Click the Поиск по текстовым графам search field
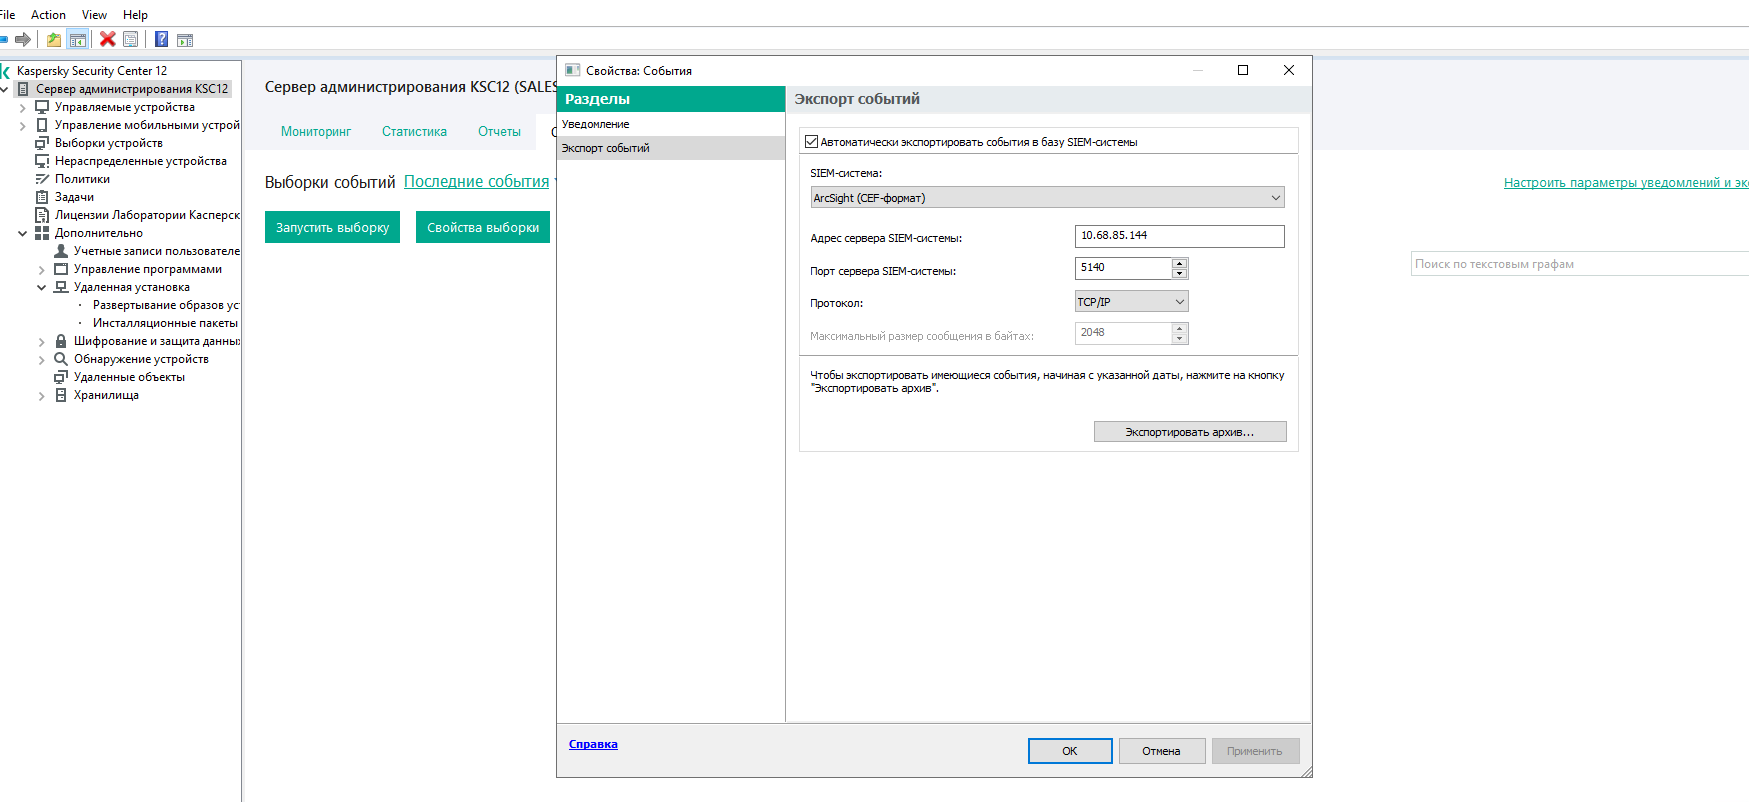1749x802 pixels. click(x=1580, y=264)
